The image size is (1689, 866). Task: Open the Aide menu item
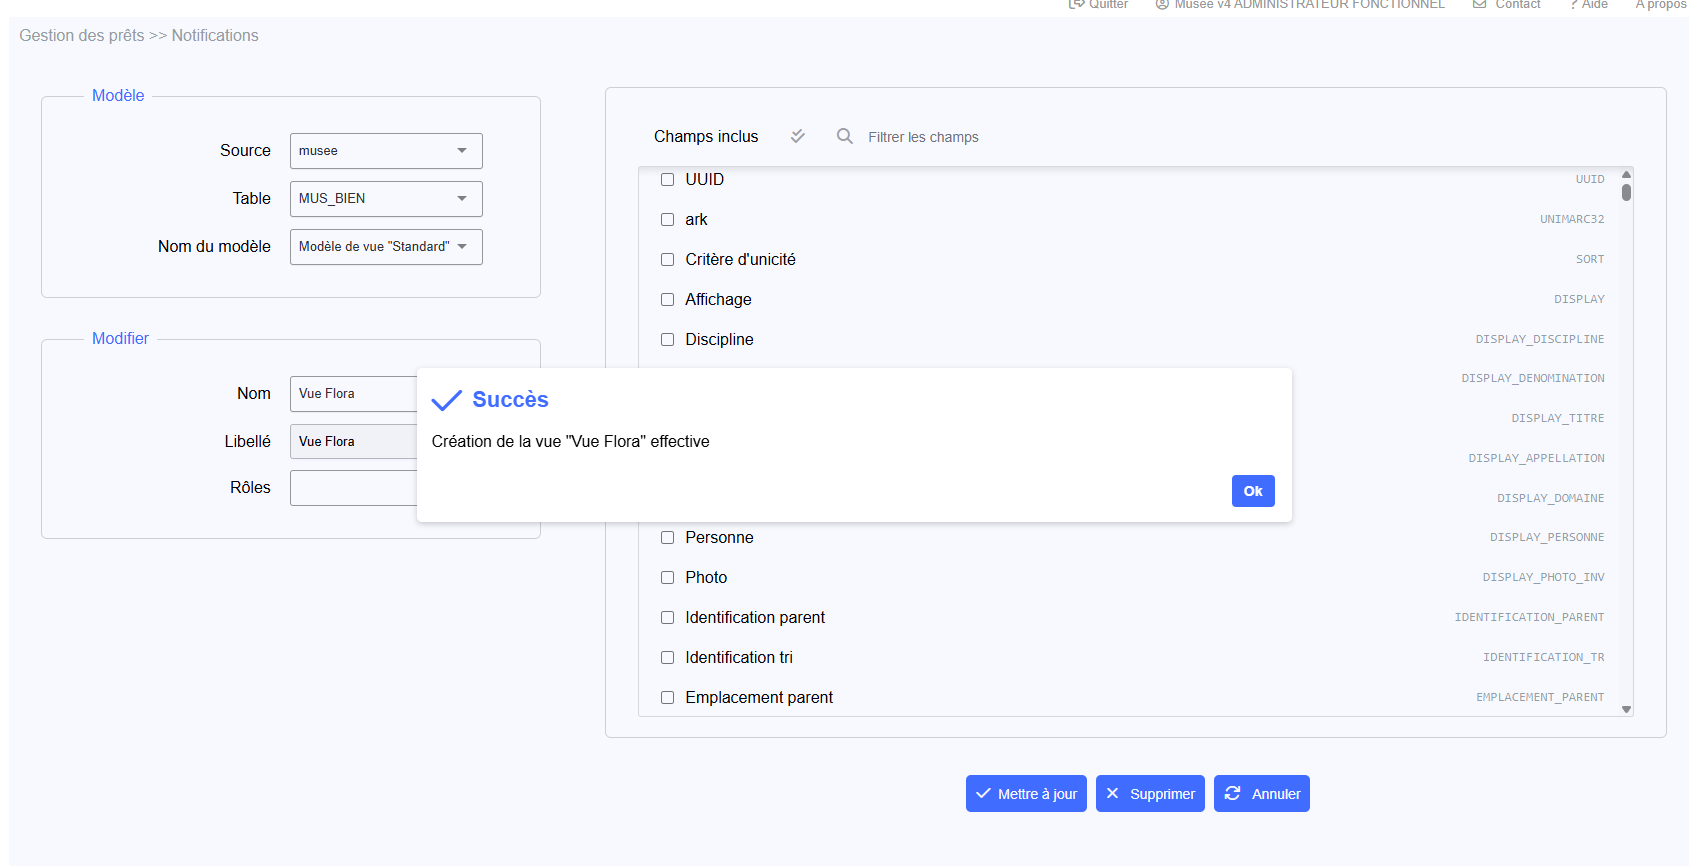click(1590, 4)
